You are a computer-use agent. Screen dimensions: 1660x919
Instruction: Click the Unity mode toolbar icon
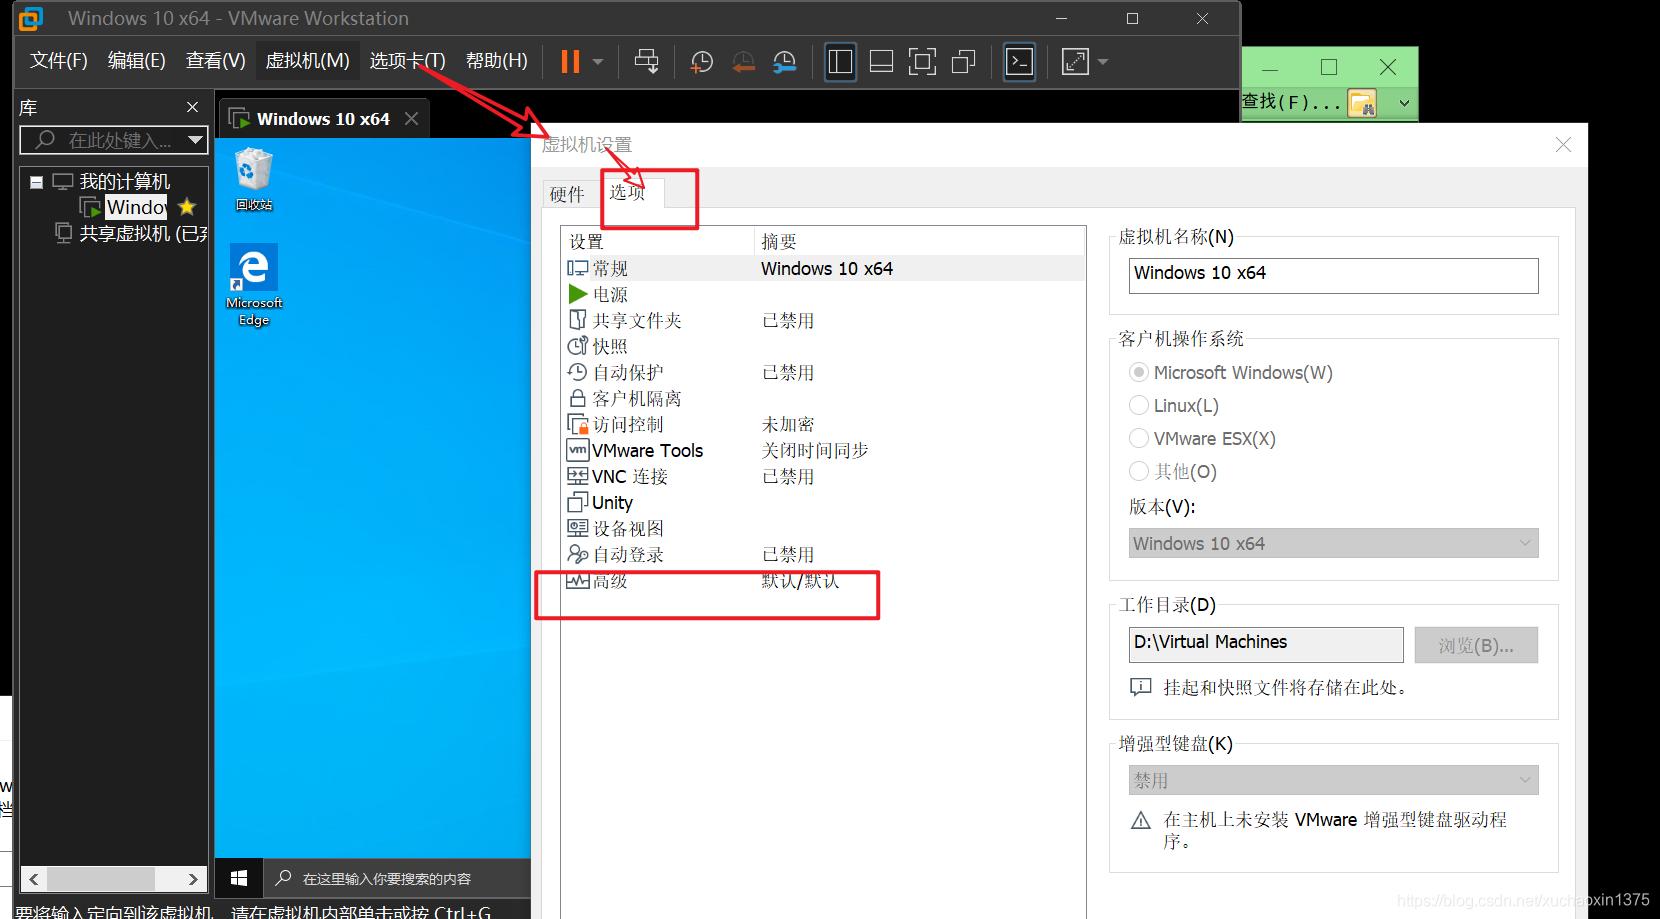coord(964,62)
